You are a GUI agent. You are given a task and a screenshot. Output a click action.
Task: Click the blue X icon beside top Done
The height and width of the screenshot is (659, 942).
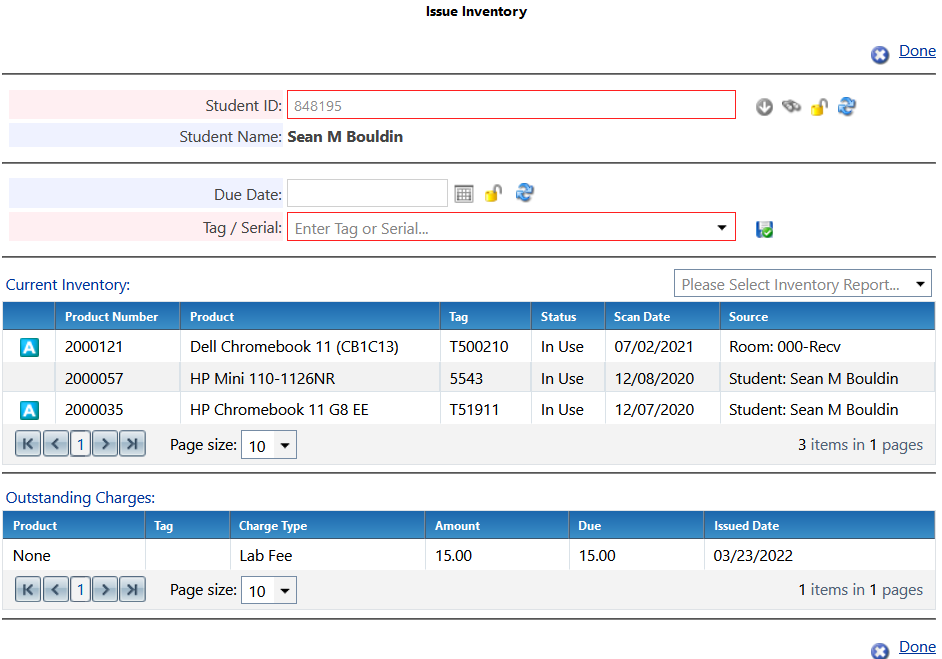pyautogui.click(x=880, y=55)
